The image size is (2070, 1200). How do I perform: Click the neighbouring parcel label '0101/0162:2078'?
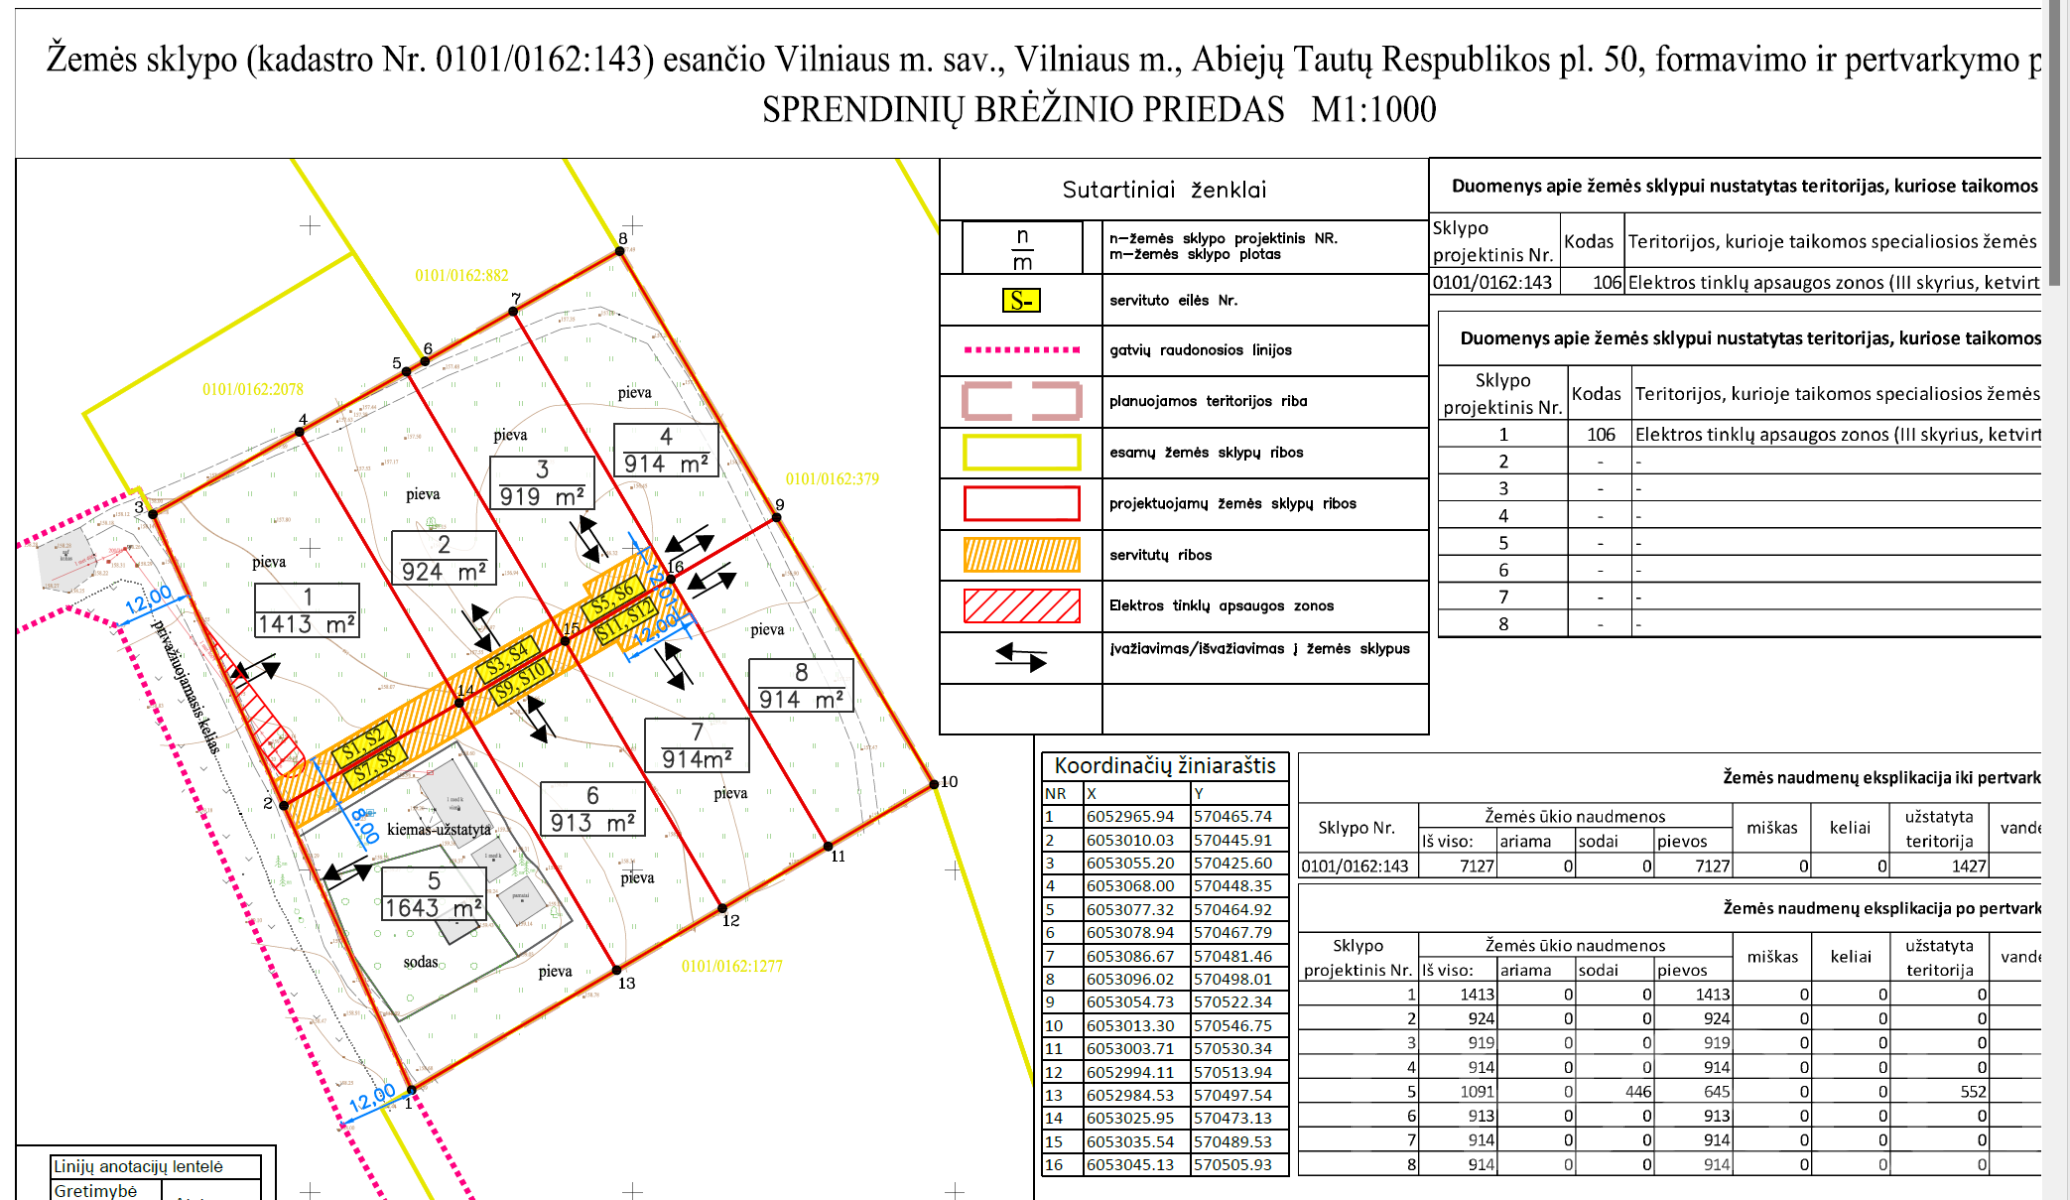click(252, 389)
